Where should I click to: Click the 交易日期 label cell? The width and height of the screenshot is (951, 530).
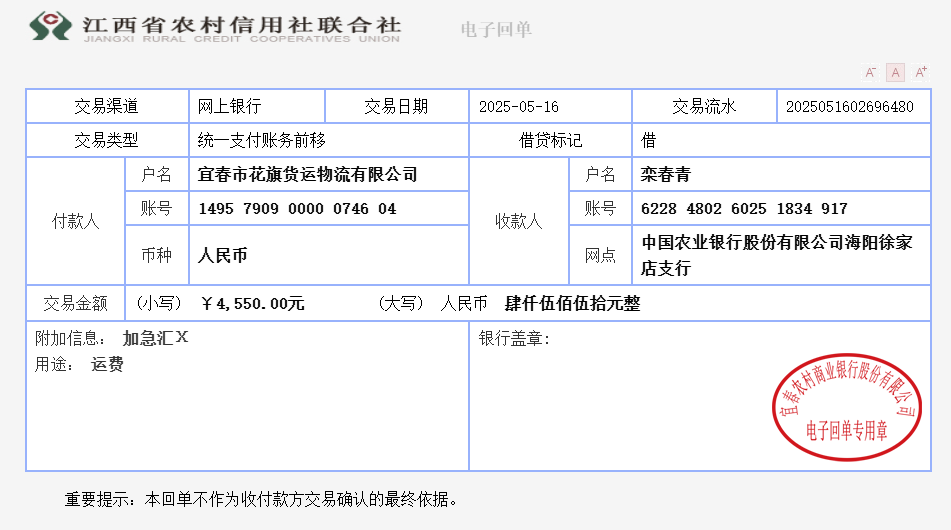(397, 107)
